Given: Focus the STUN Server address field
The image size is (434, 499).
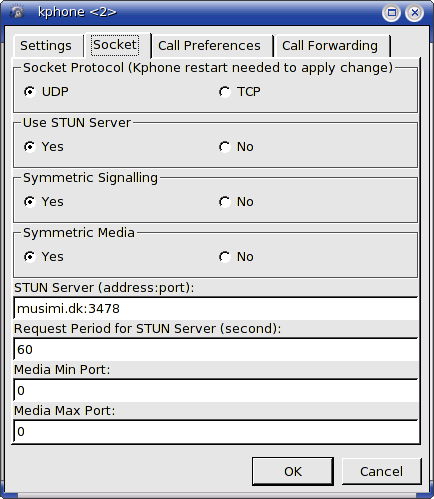Looking at the screenshot, I should [216, 308].
